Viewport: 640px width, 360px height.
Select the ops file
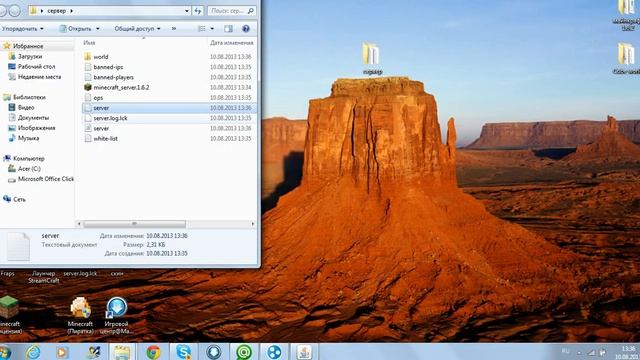[x=98, y=98]
